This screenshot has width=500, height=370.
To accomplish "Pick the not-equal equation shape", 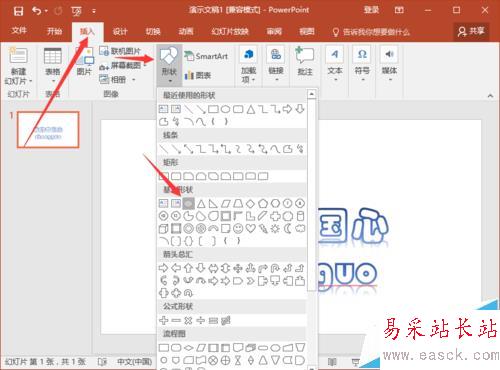I will click(226, 320).
